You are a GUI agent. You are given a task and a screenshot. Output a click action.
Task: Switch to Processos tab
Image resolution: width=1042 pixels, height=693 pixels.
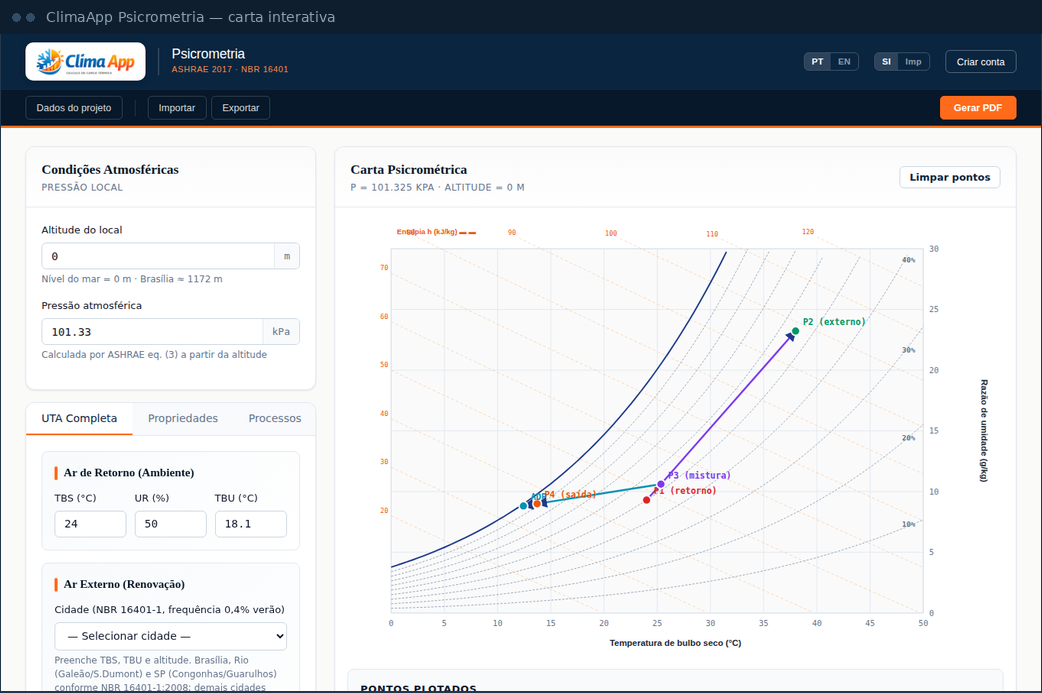(x=274, y=418)
